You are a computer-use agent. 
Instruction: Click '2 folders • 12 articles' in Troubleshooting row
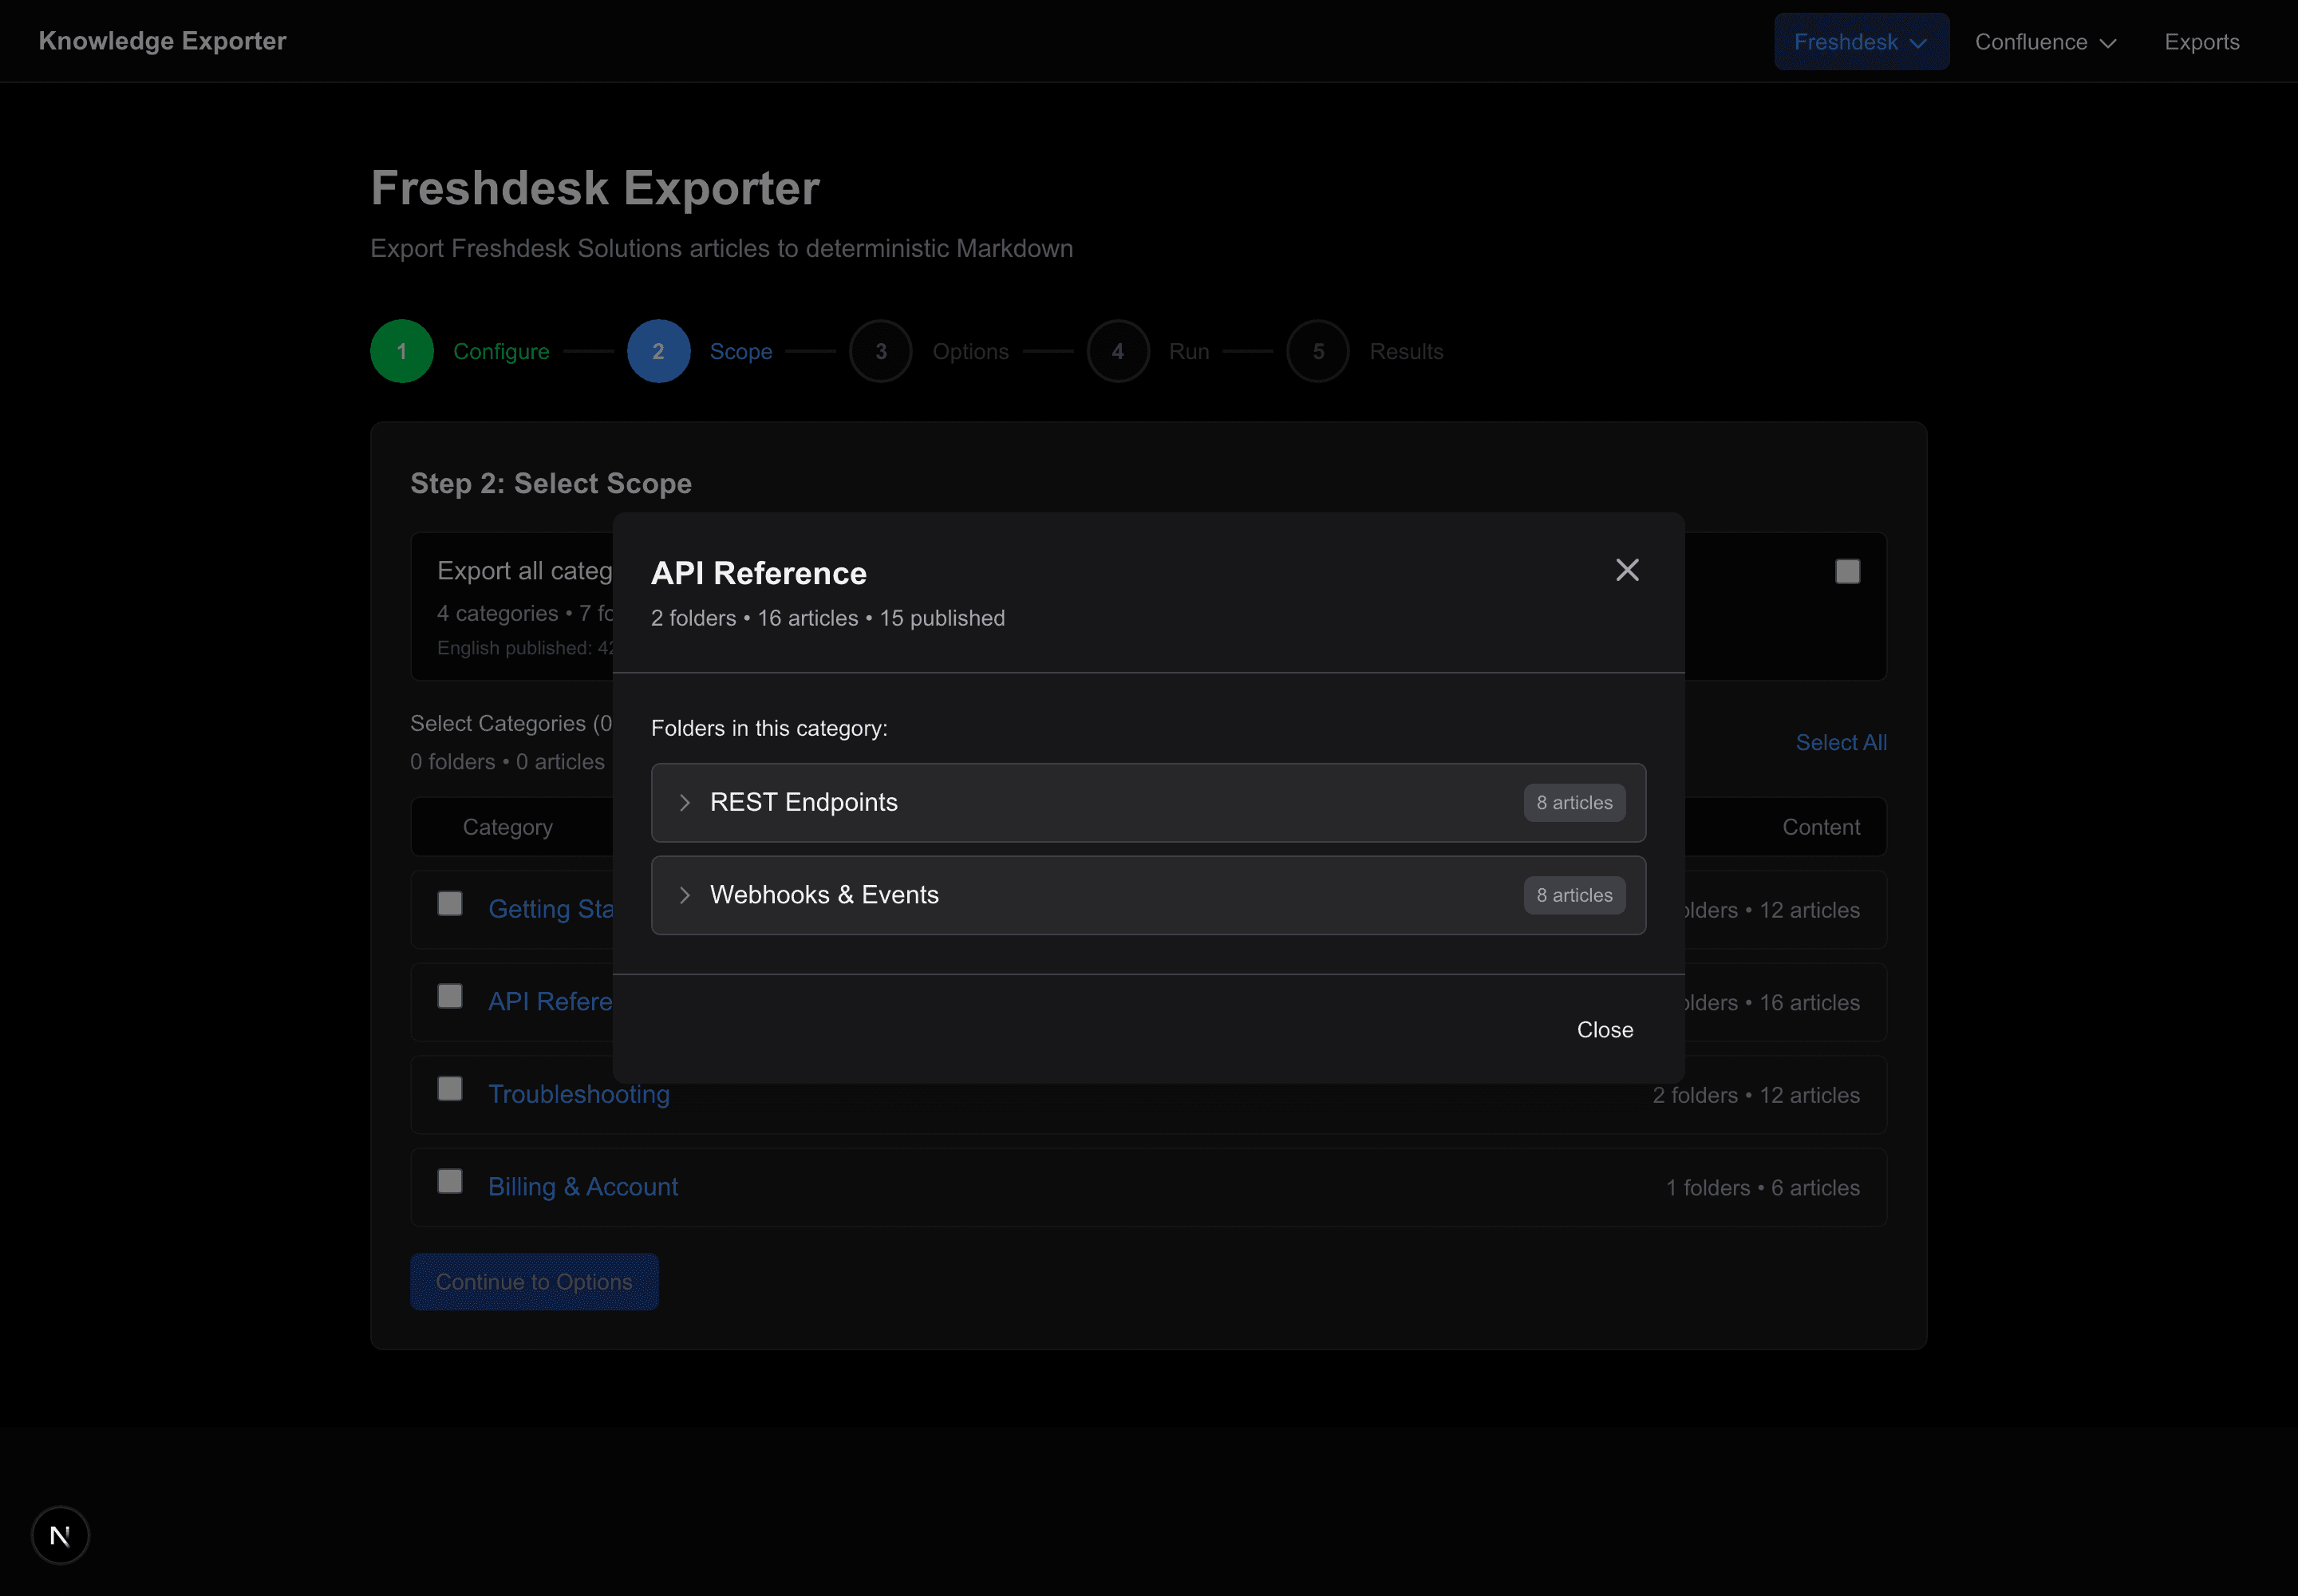tap(1756, 1095)
